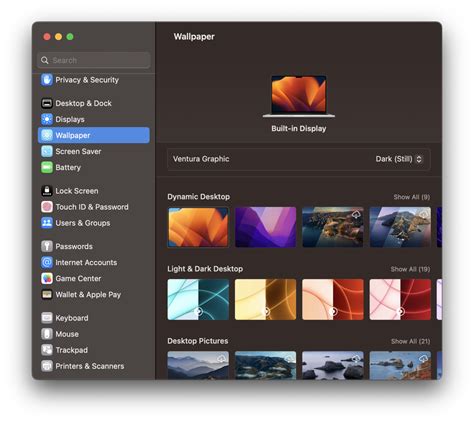Show all 9 Dynamic Desktop wallpapers
The image size is (474, 422).
411,197
